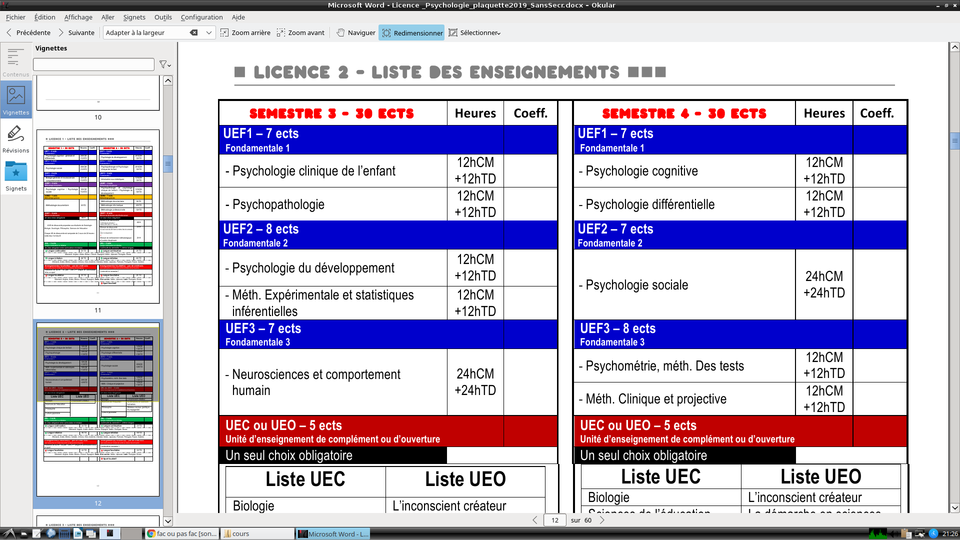Click 'Psychologie clinique de l'enfant' row
The image size is (960, 540).
coord(388,171)
